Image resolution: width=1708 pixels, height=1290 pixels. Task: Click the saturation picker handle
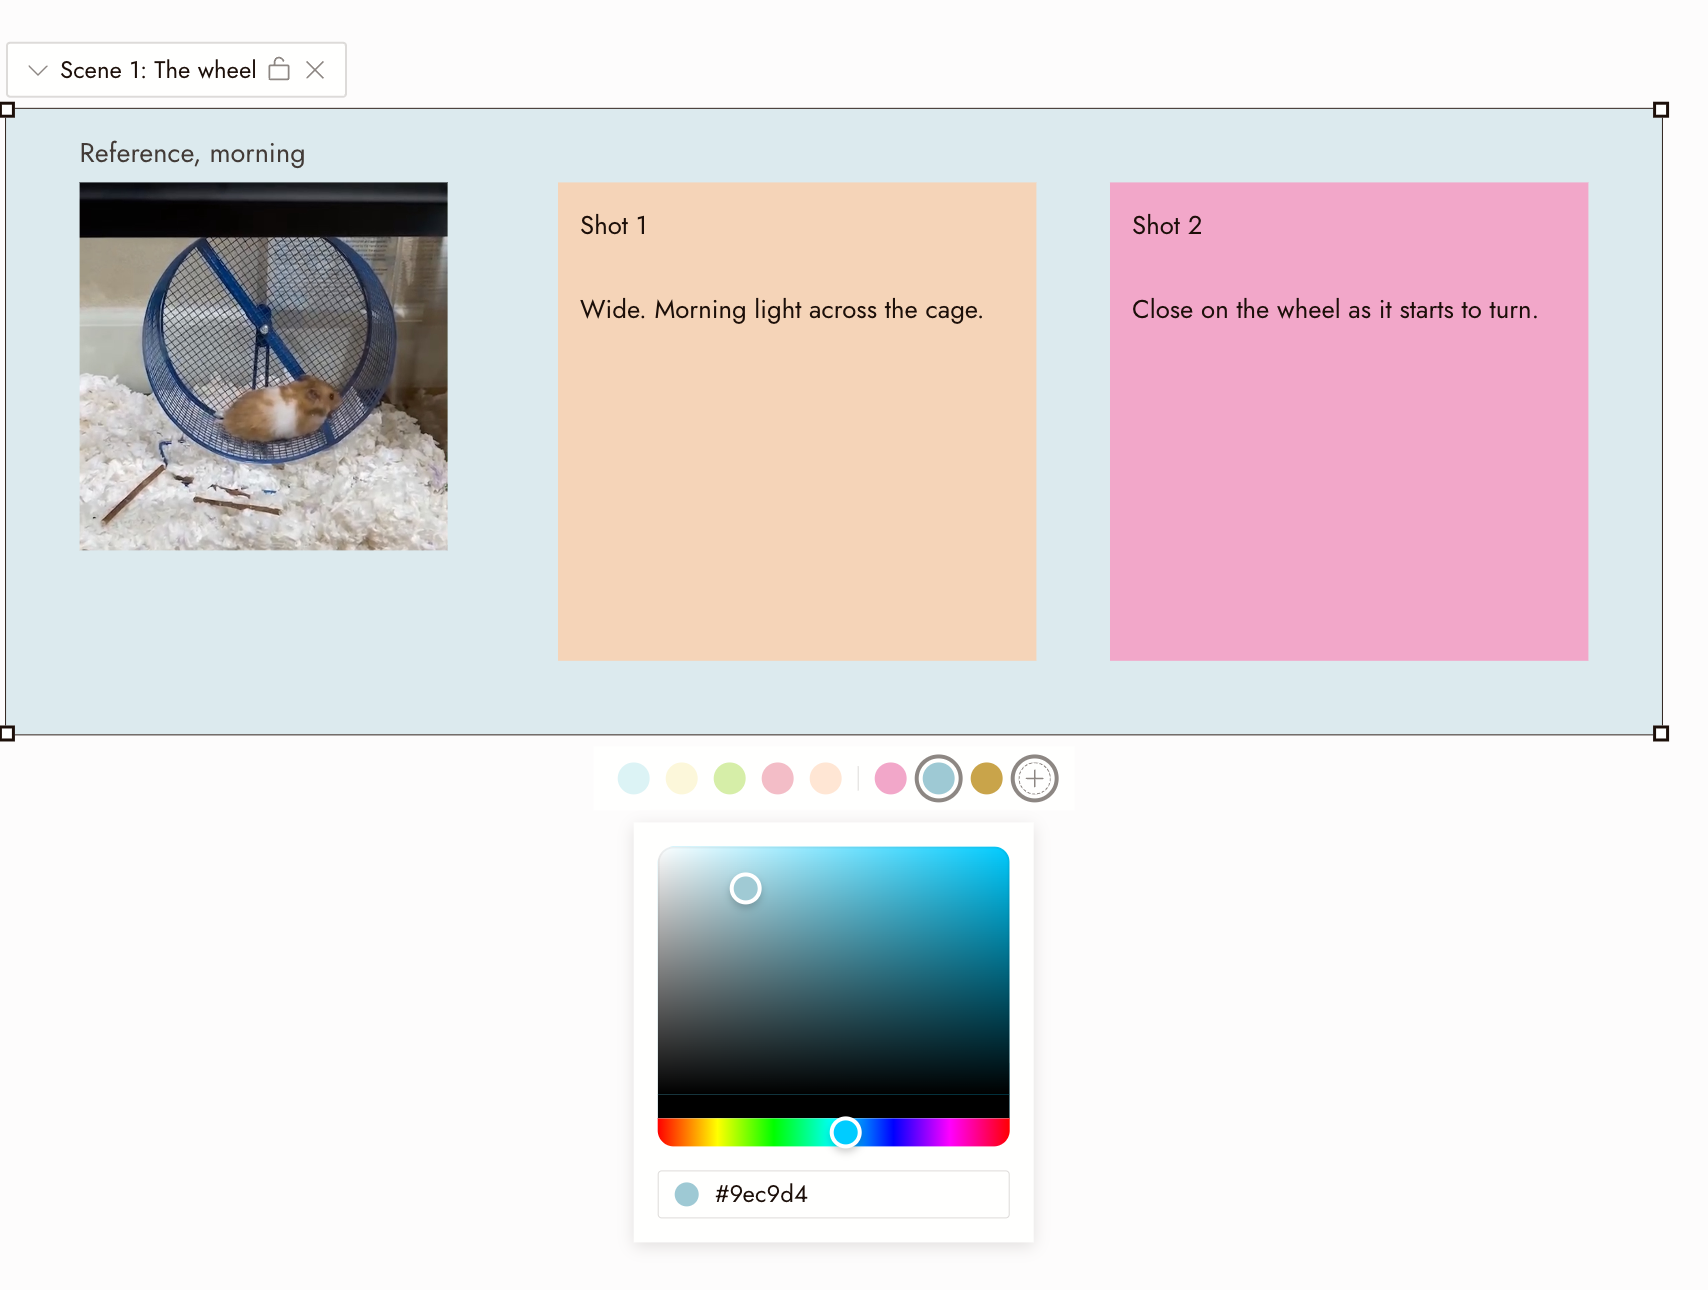point(746,888)
